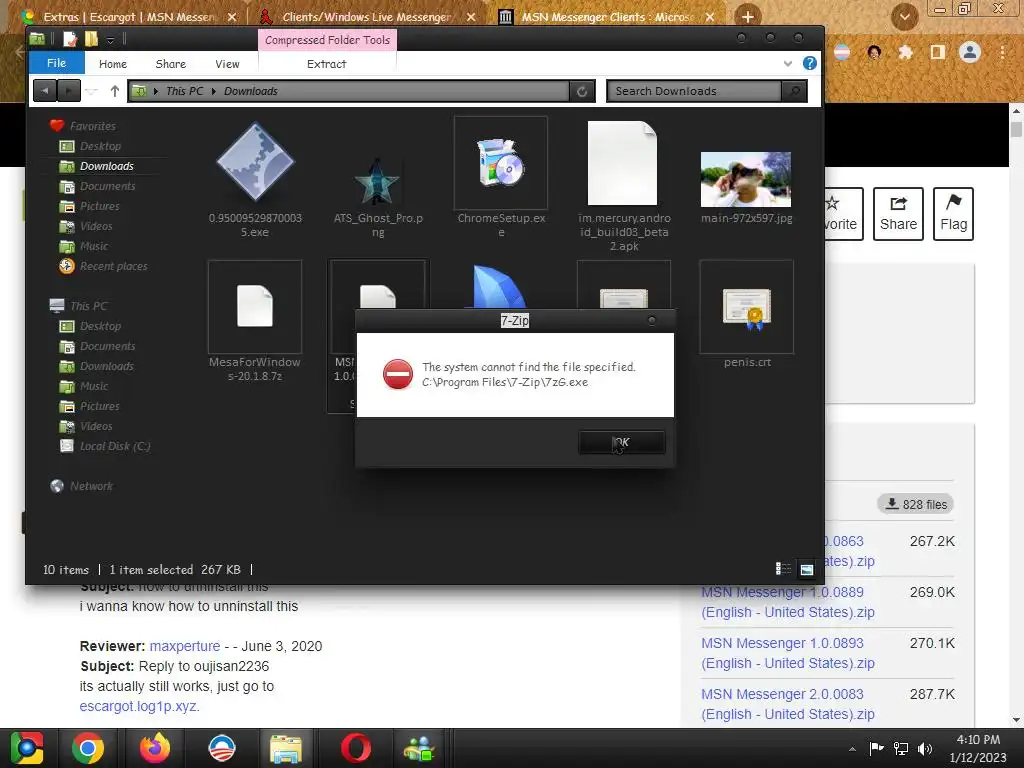This screenshot has width=1024, height=768.
Task: Open the File tab in Explorer ribbon
Action: (x=57, y=63)
